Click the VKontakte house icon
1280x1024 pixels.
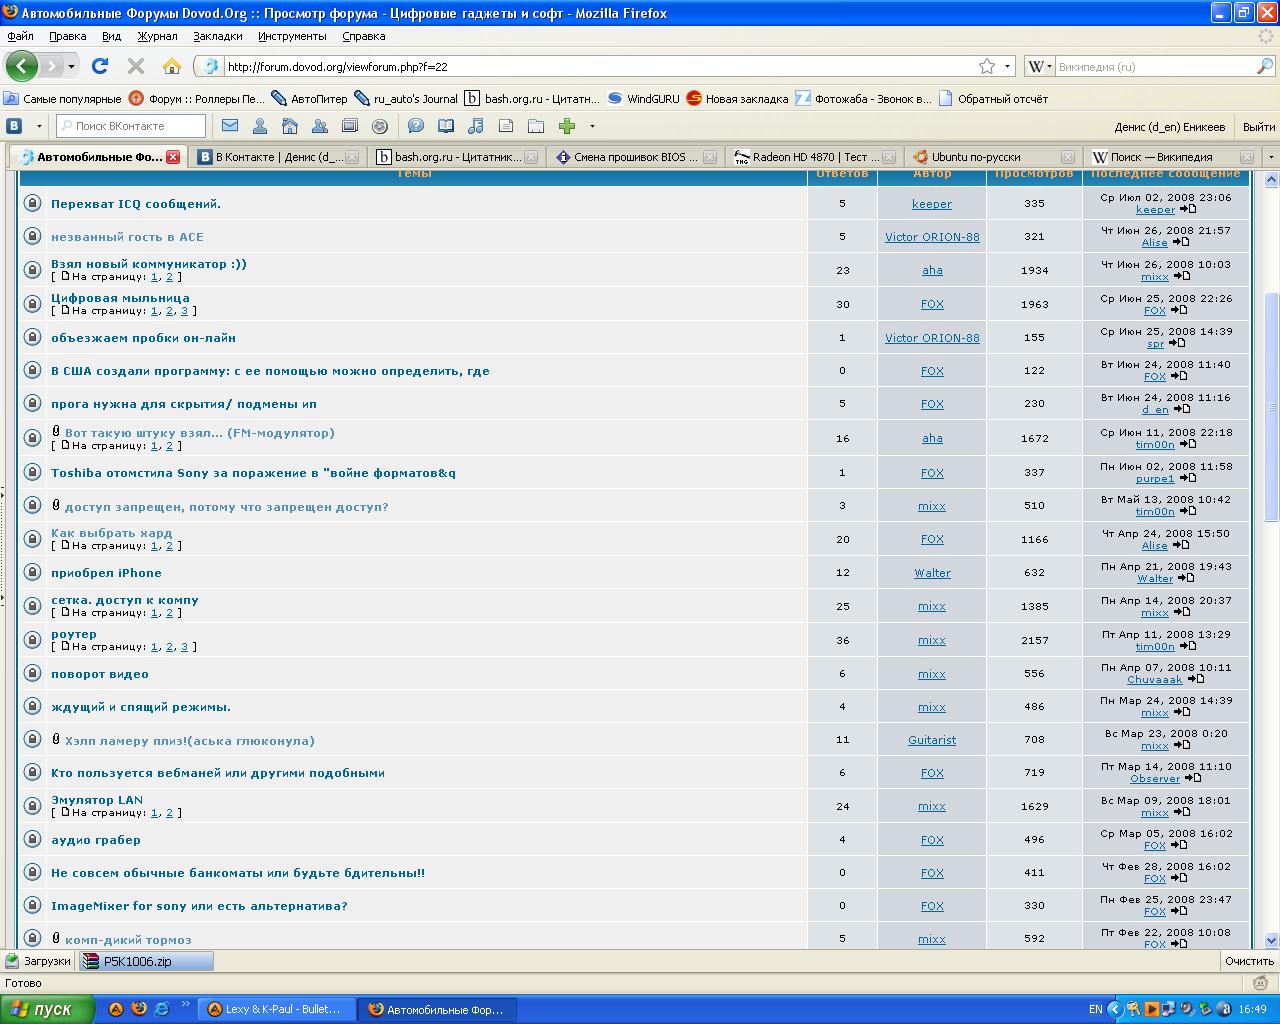pyautogui.click(x=290, y=126)
